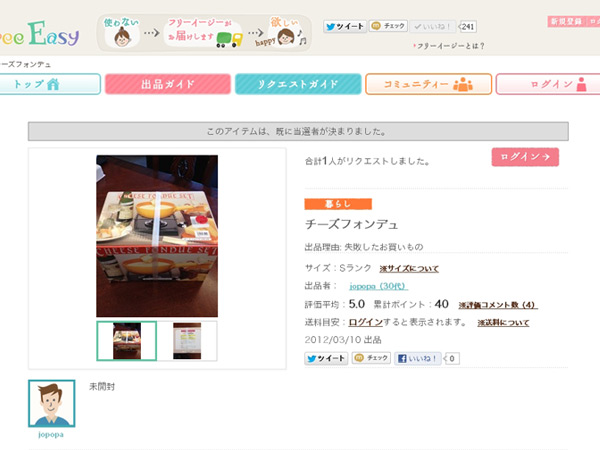The width and height of the screenshot is (600, 450).
Task: Click the pink ログイン→ button
Action: [525, 157]
